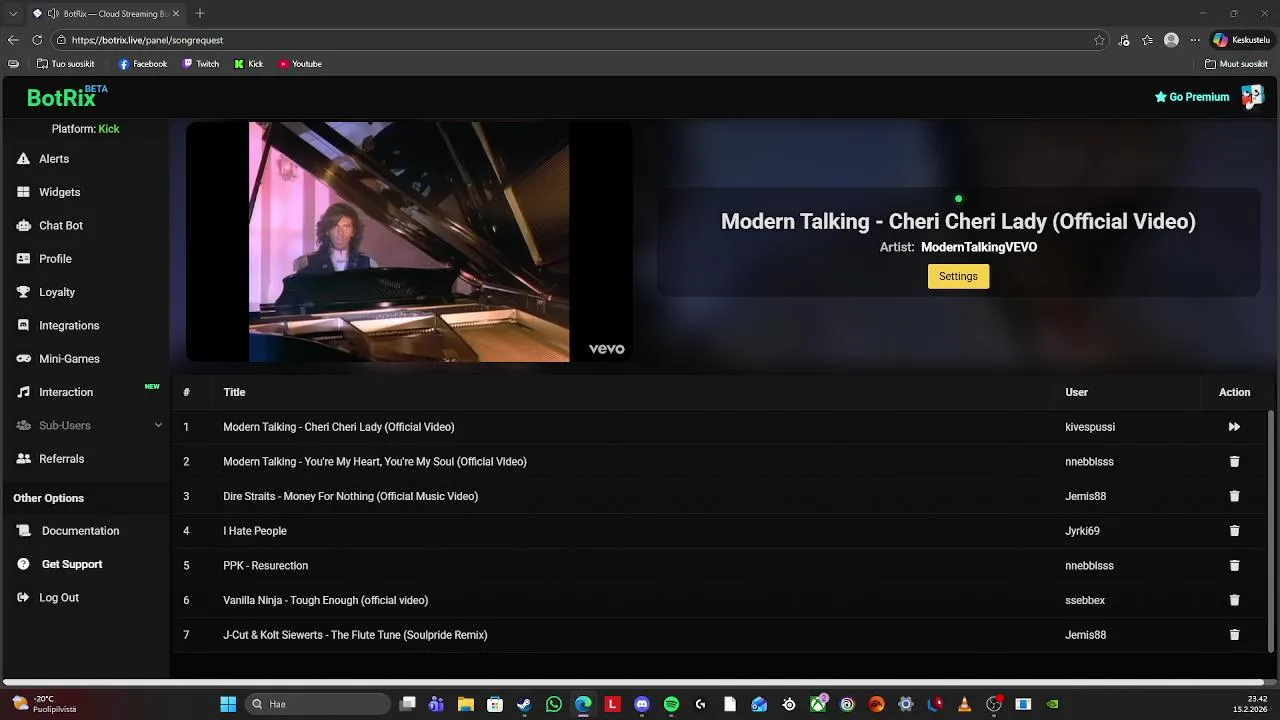This screenshot has height=720, width=1280.
Task: Open the Keskustelu Copilot button
Action: click(1241, 40)
